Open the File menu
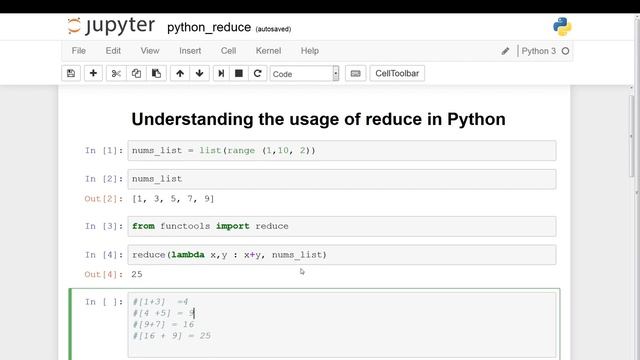Image resolution: width=640 pixels, height=360 pixels. [x=79, y=51]
